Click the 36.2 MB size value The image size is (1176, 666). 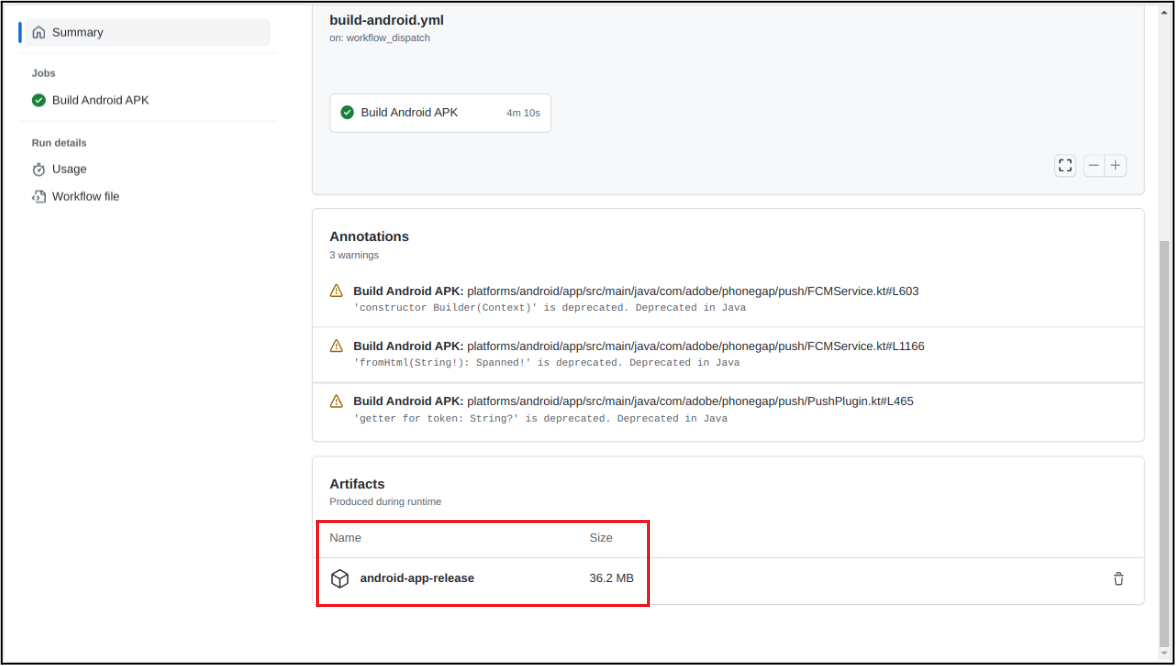point(611,578)
